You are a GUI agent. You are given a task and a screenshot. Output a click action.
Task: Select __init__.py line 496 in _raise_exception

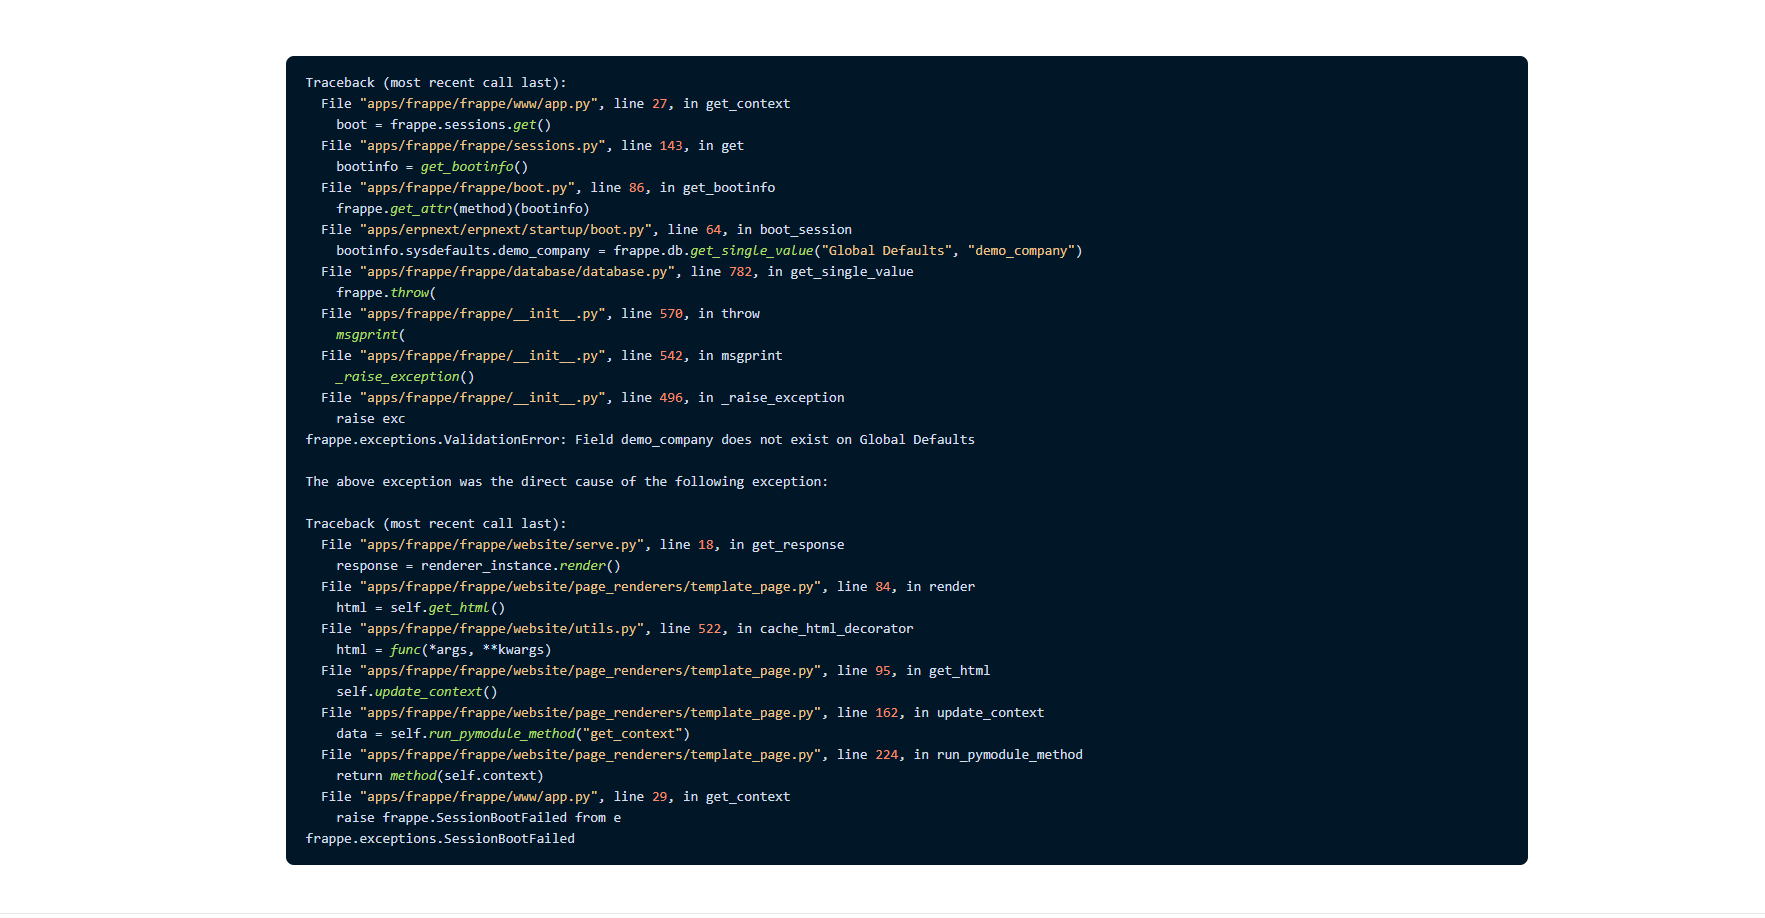(582, 398)
